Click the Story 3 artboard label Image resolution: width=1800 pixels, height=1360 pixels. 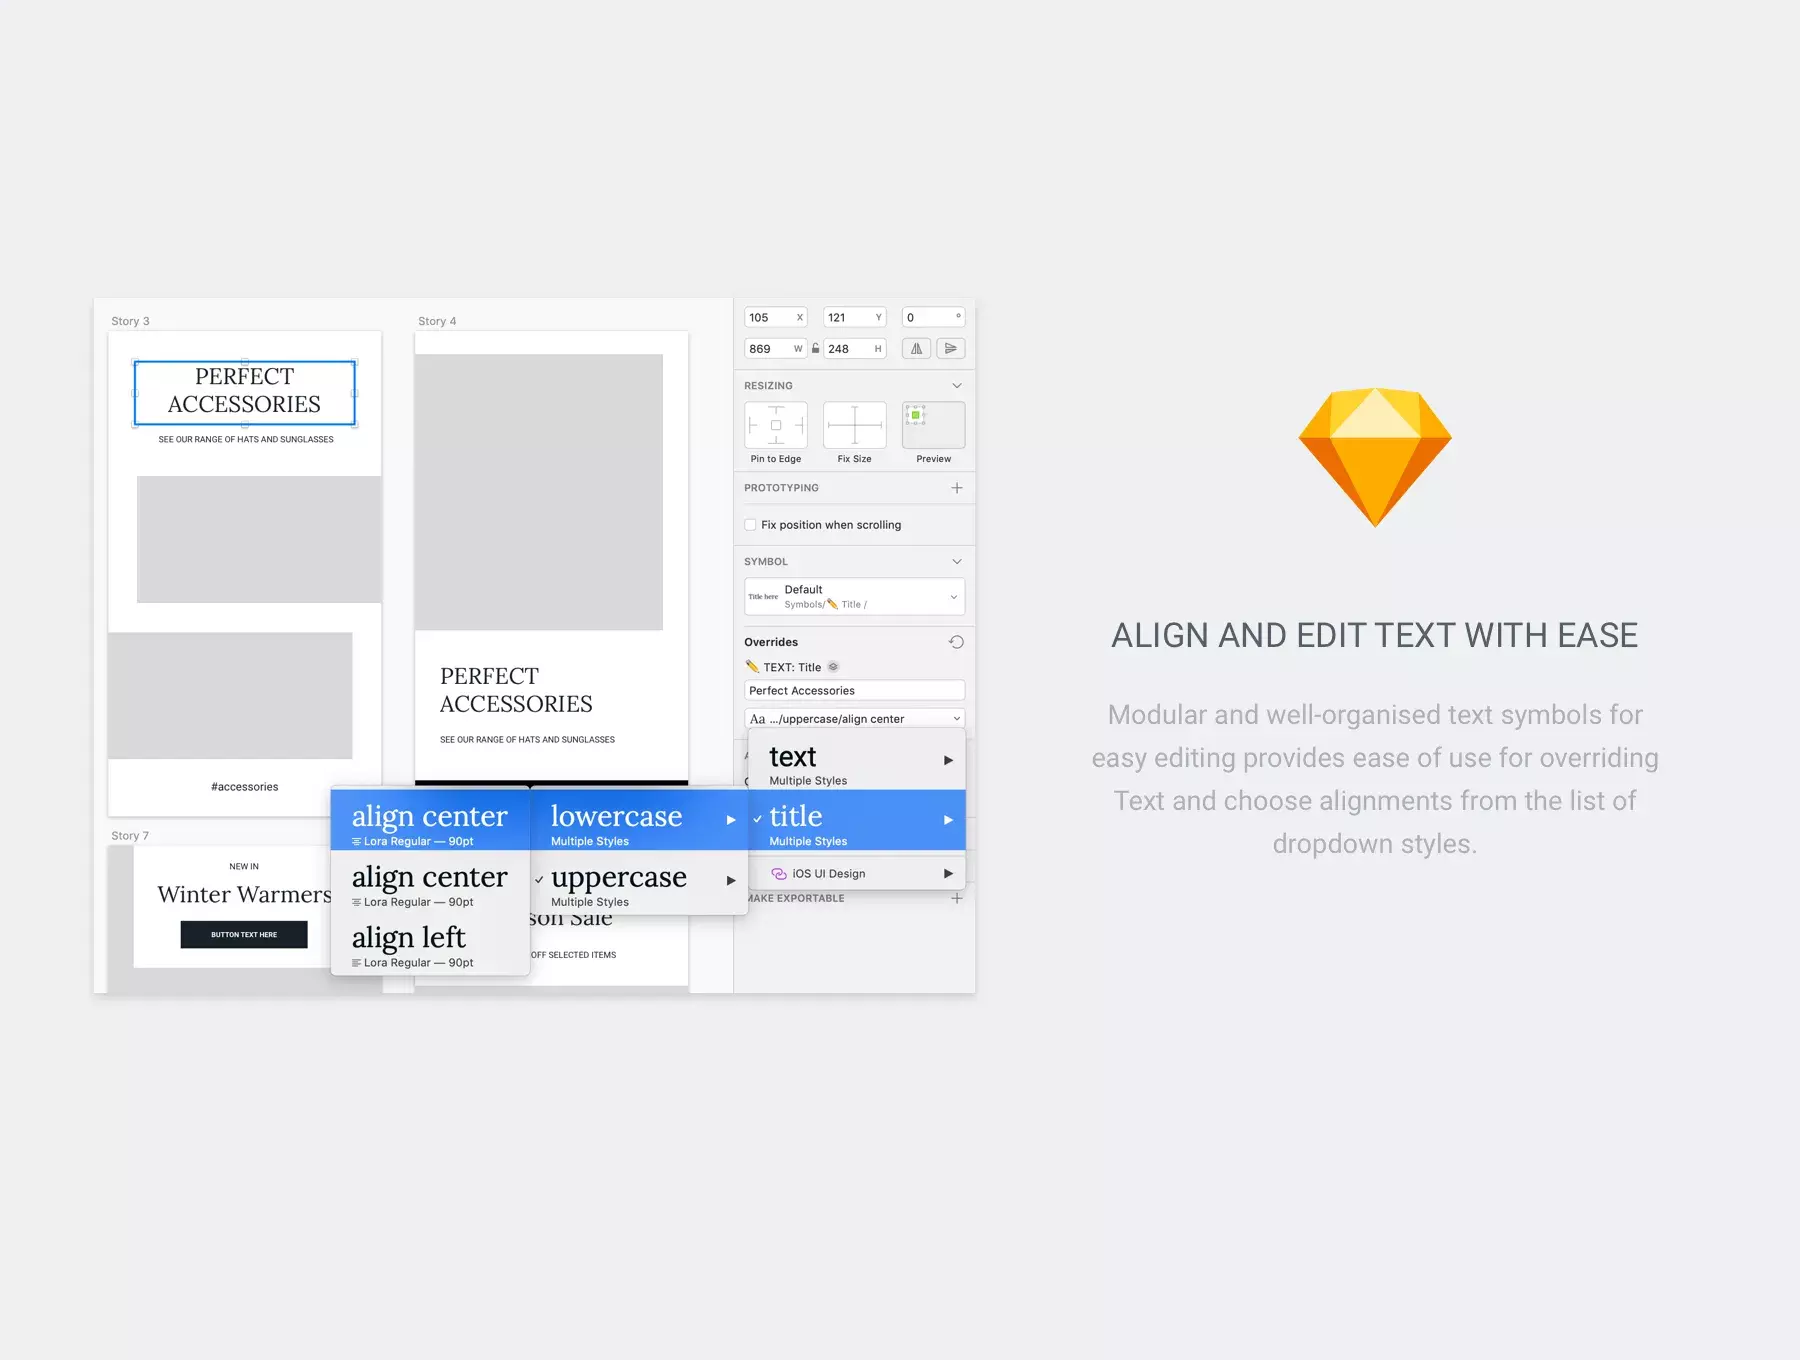[130, 321]
